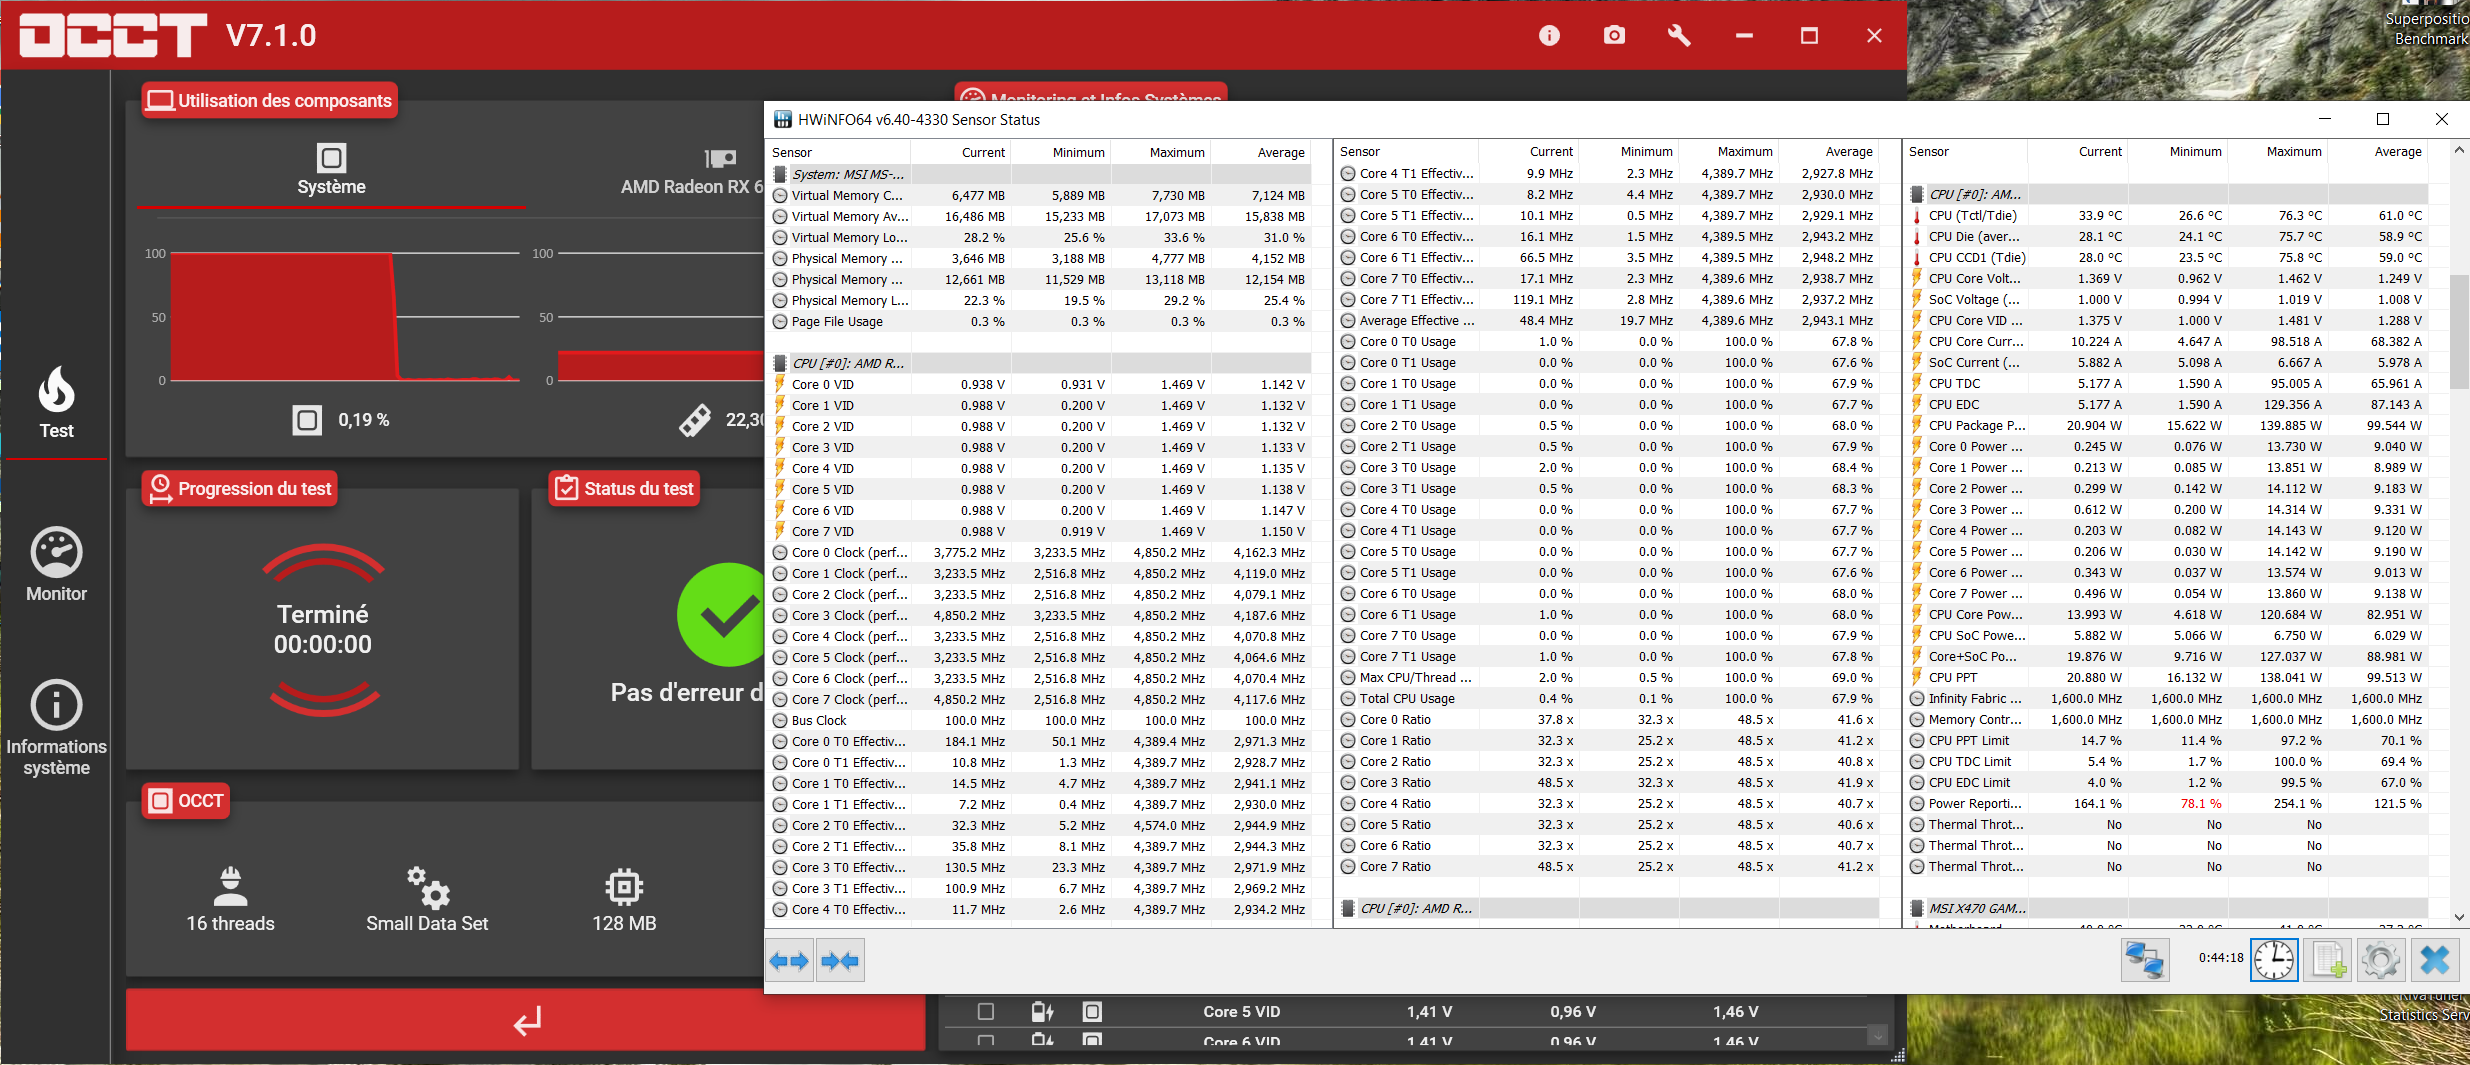Click OCCT sensor list scroll-down arrow

pyautogui.click(x=1878, y=1037)
